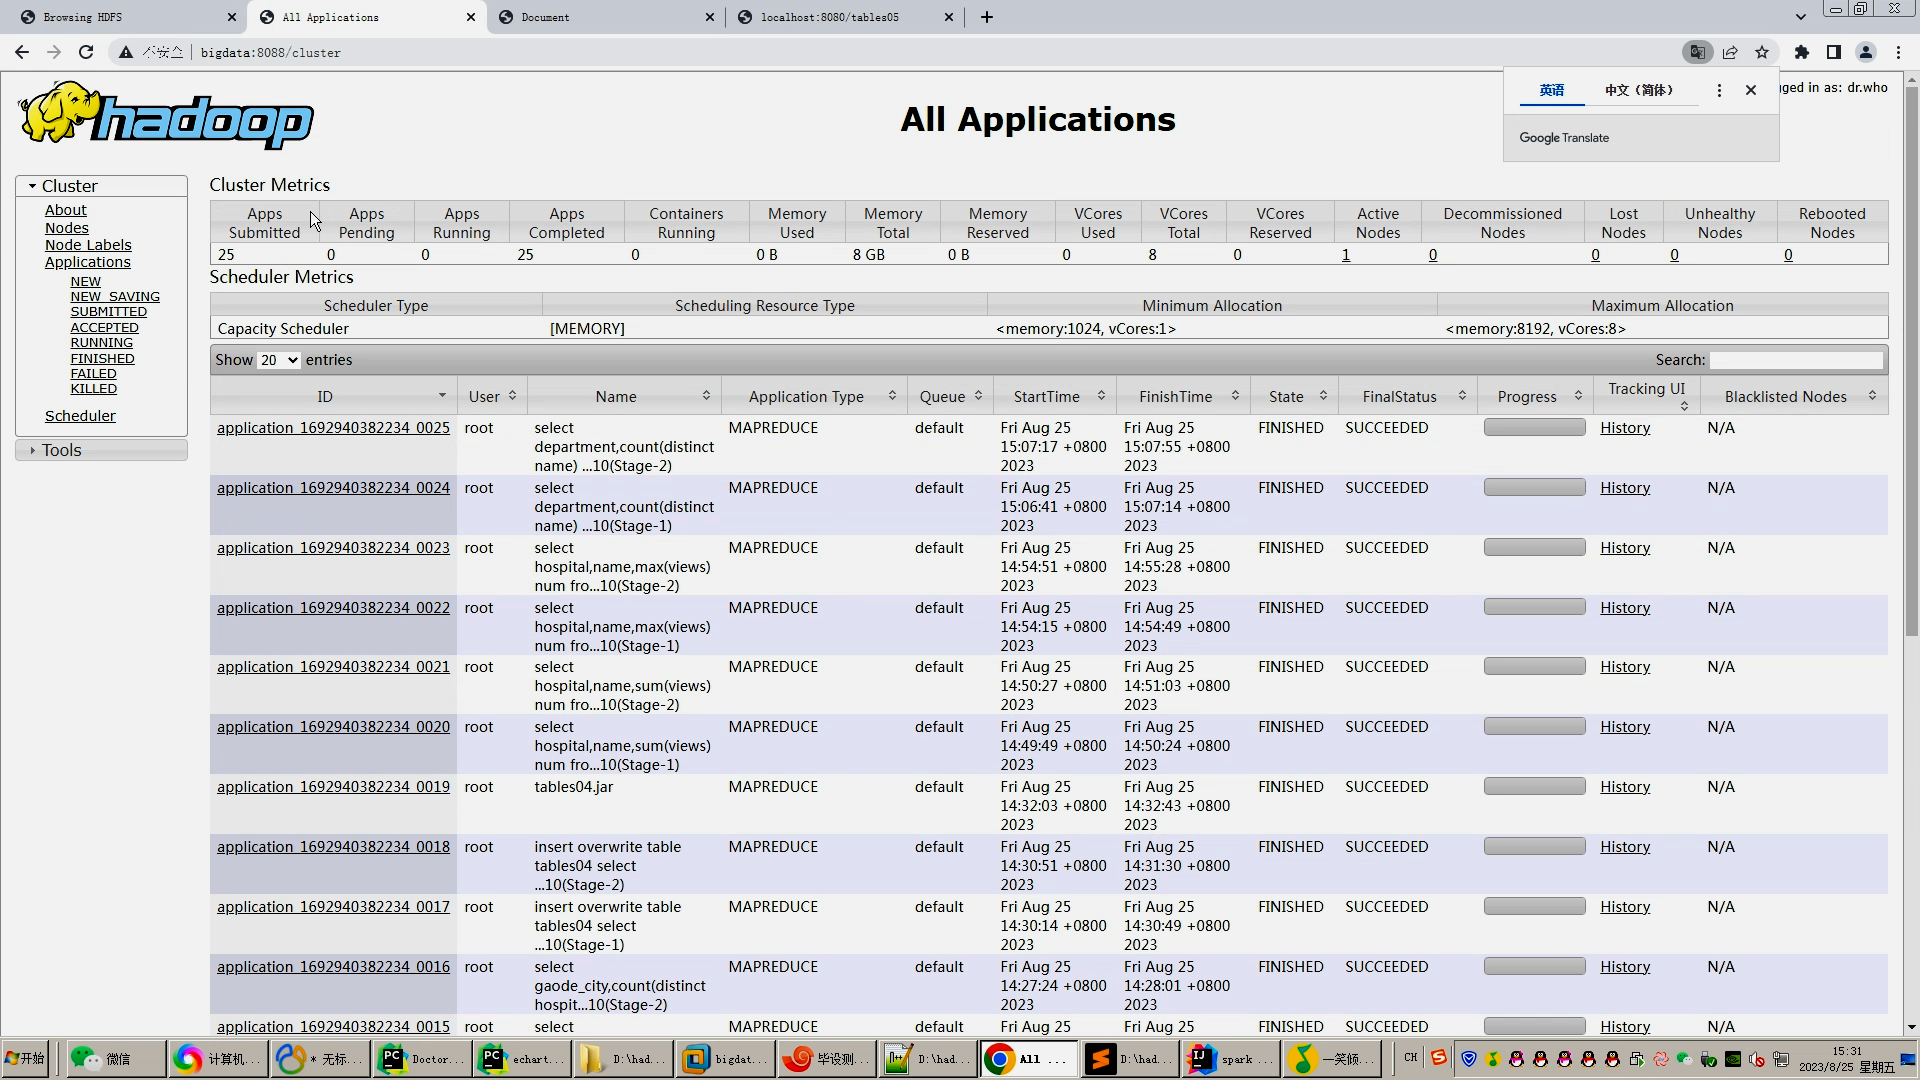Click the applications Search input field
This screenshot has width=1920, height=1080.
coord(1796,360)
